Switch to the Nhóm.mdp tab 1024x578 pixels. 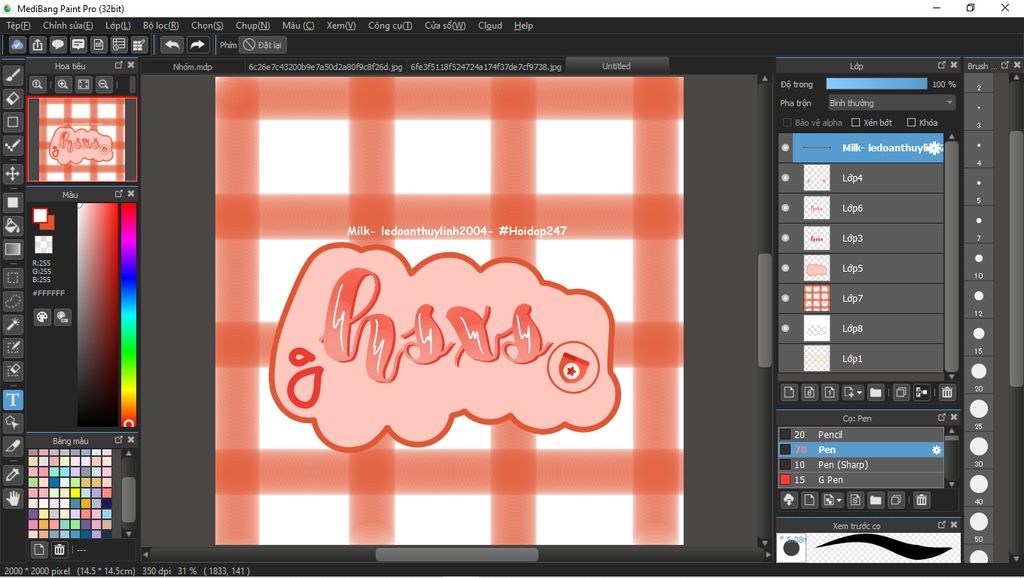click(x=193, y=67)
